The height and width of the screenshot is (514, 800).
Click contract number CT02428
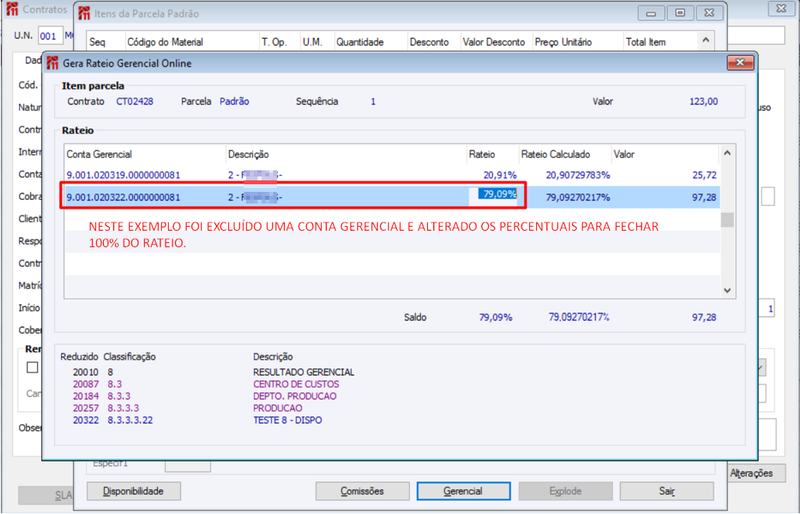pyautogui.click(x=135, y=101)
